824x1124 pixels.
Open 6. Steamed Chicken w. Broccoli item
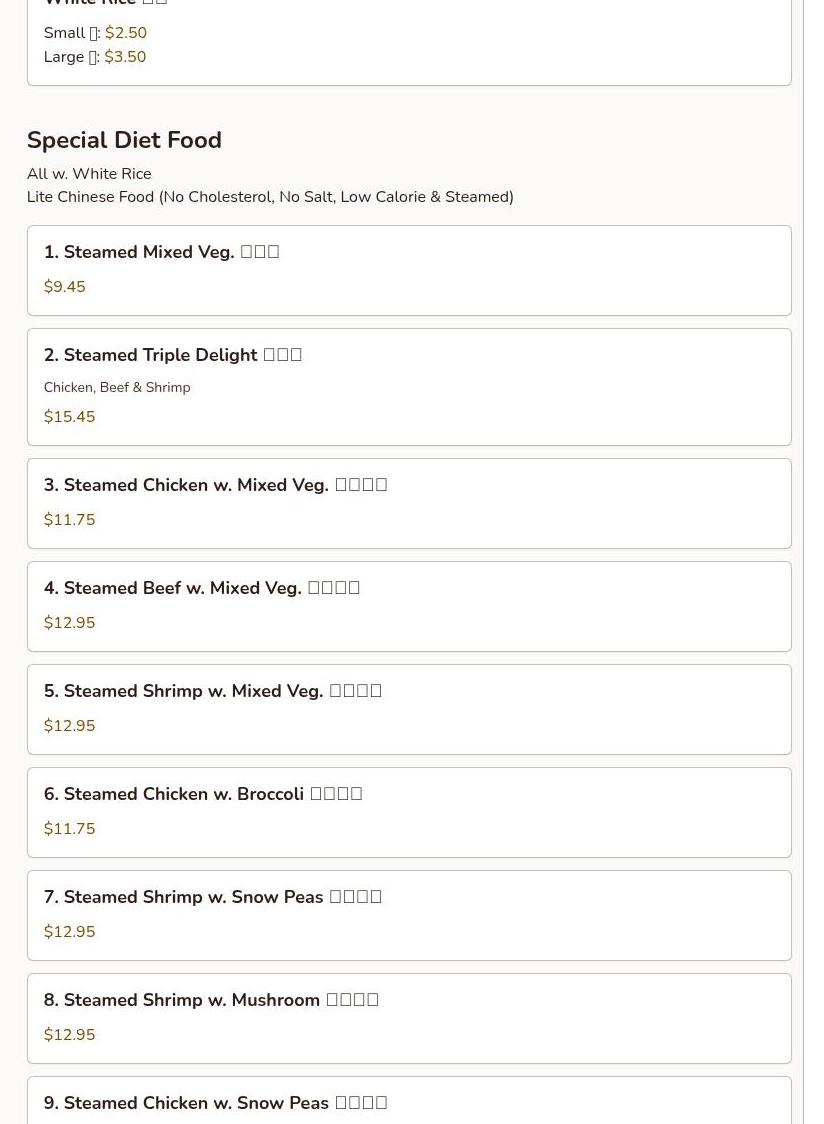(409, 812)
